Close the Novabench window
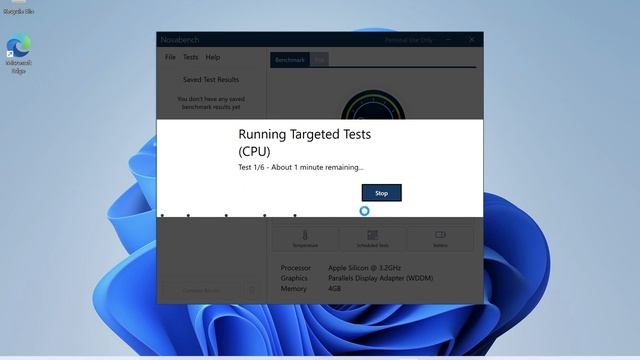640x360 pixels. [x=471, y=40]
